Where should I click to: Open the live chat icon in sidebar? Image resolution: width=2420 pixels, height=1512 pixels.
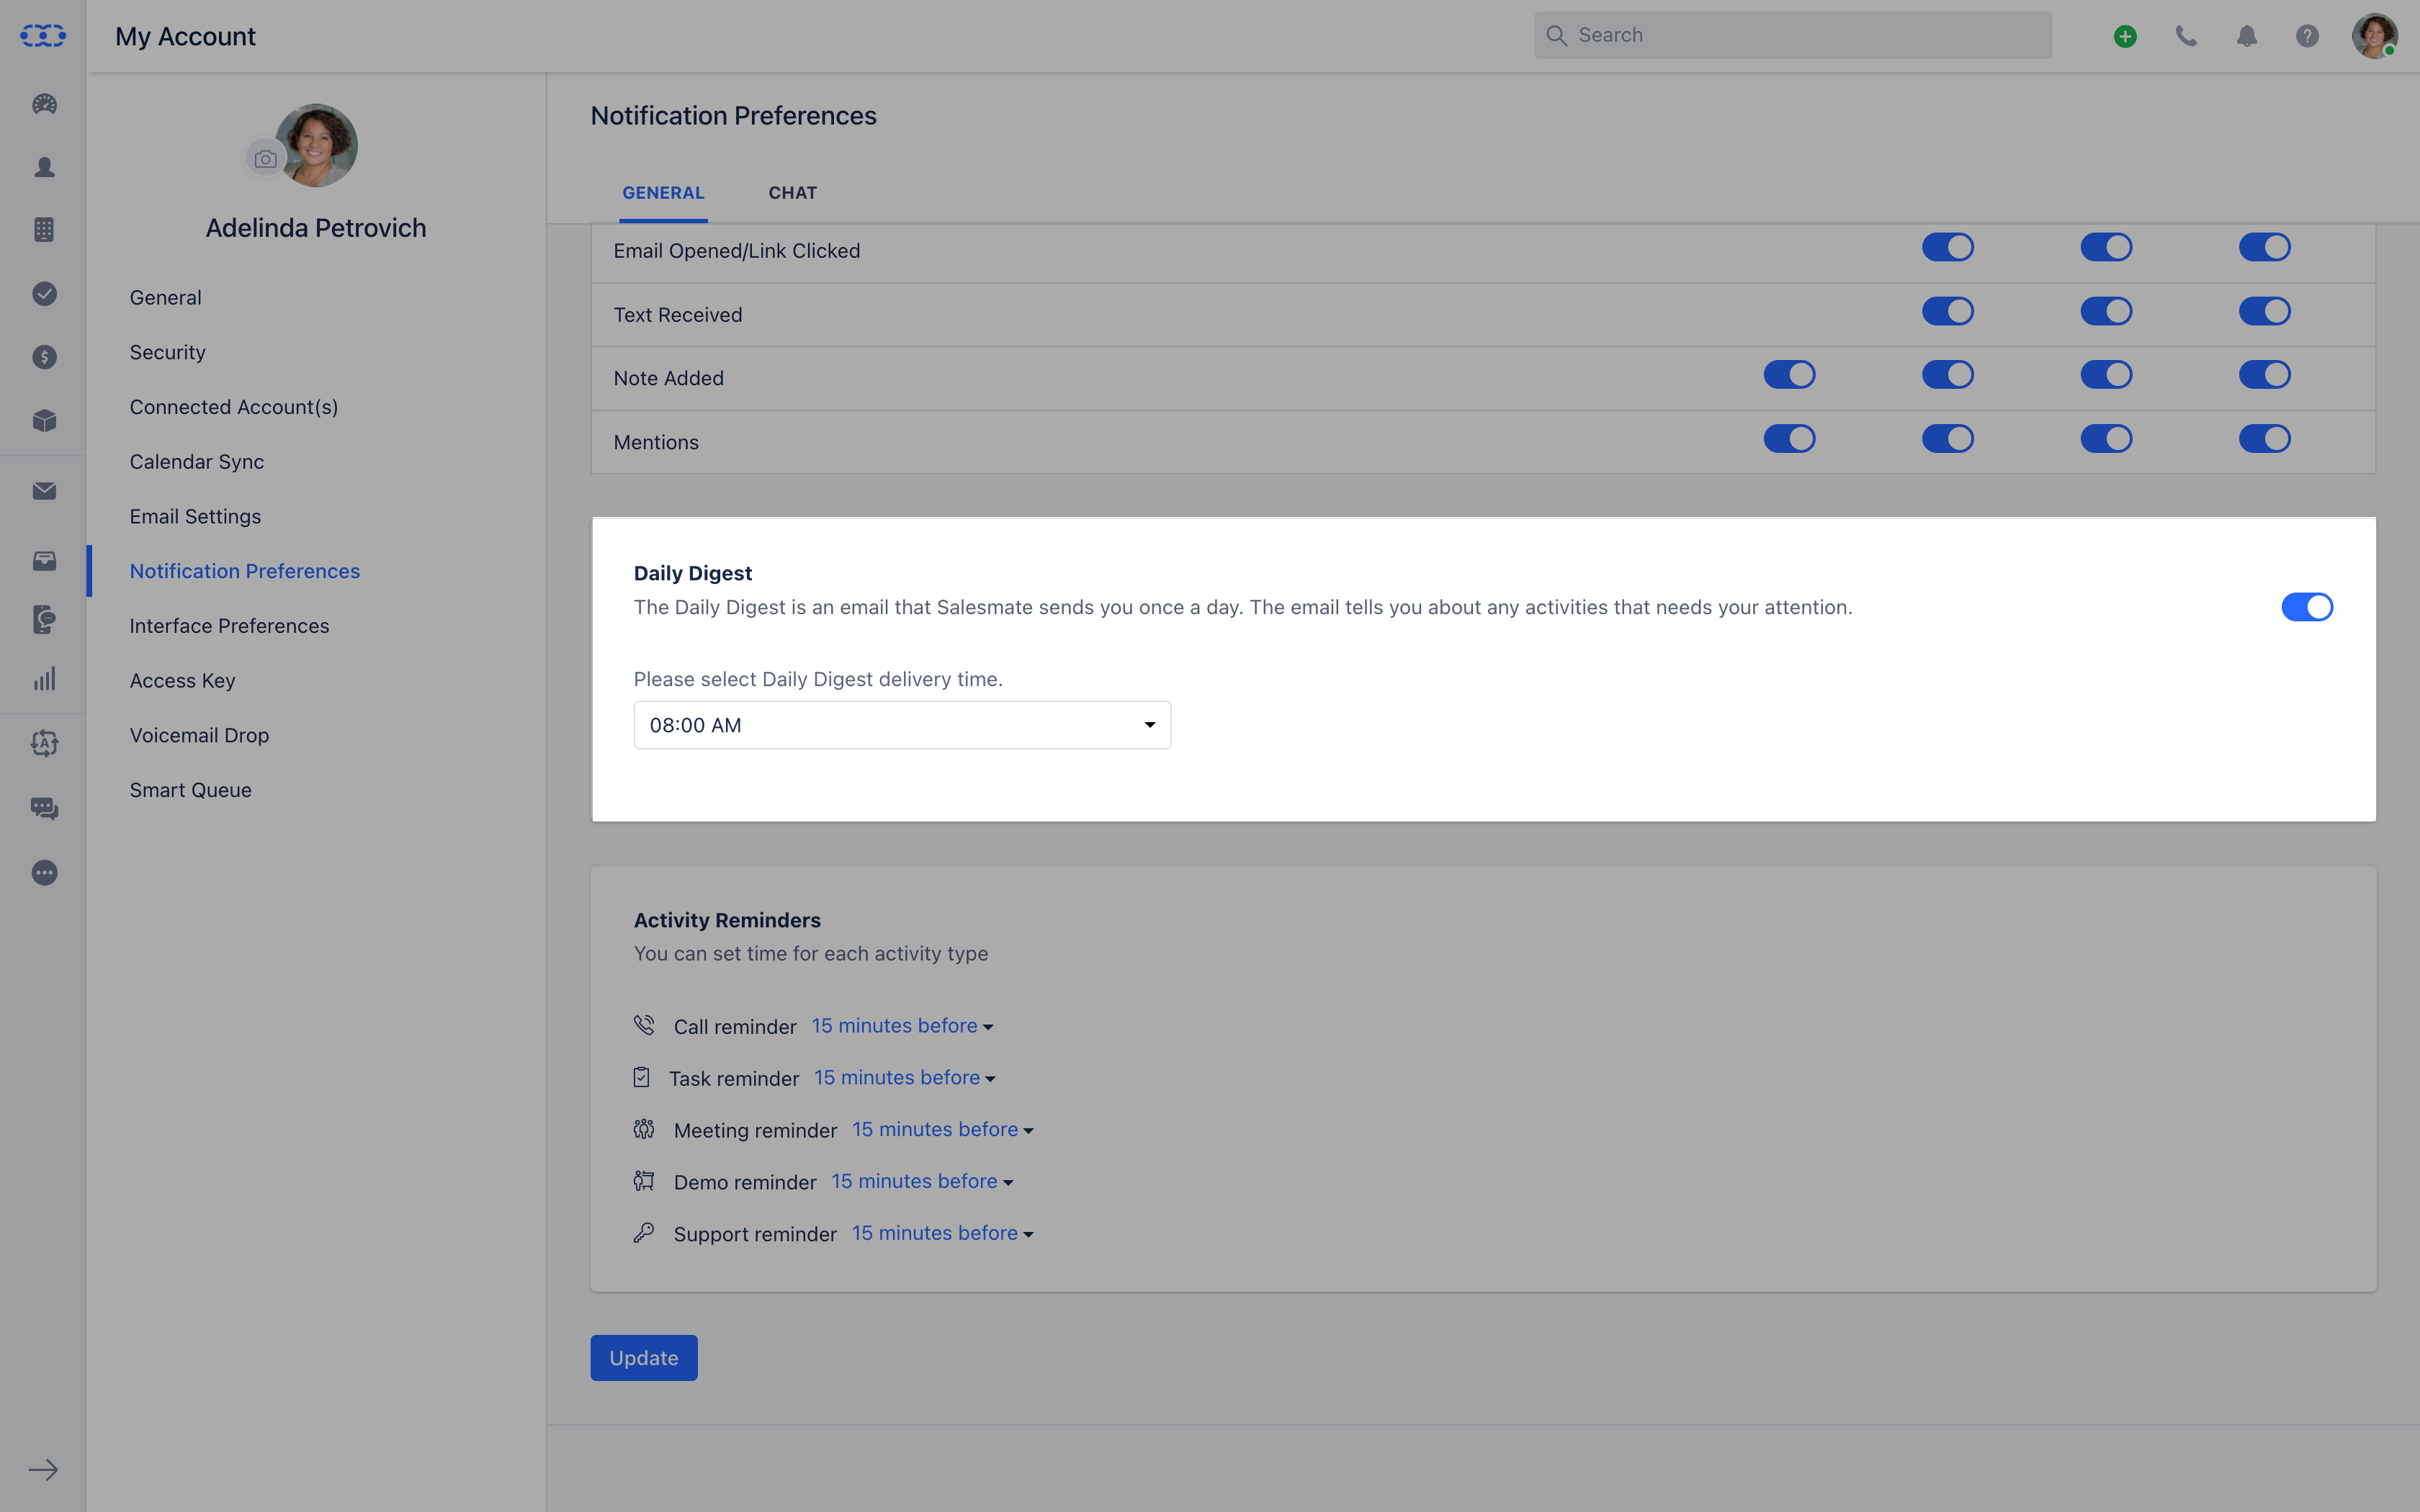pos(44,808)
